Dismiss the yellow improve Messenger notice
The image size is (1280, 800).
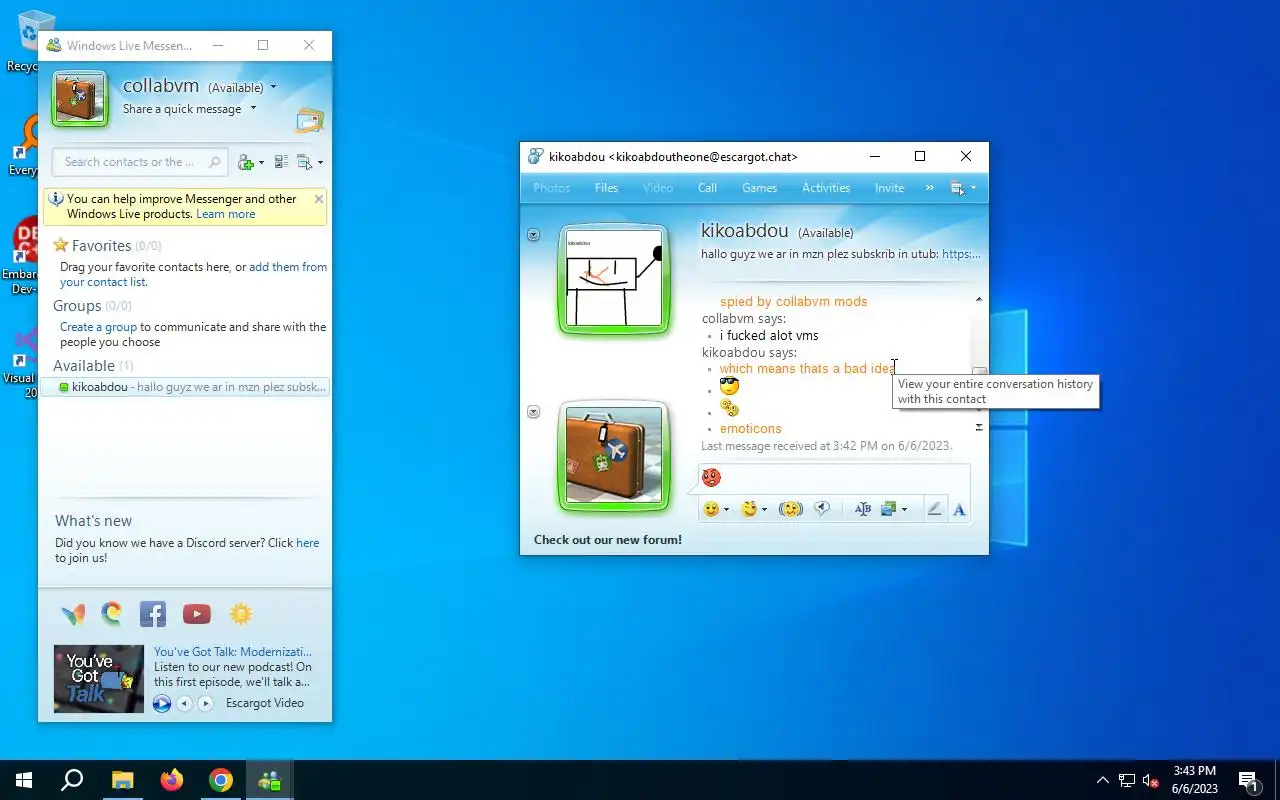[x=319, y=199]
